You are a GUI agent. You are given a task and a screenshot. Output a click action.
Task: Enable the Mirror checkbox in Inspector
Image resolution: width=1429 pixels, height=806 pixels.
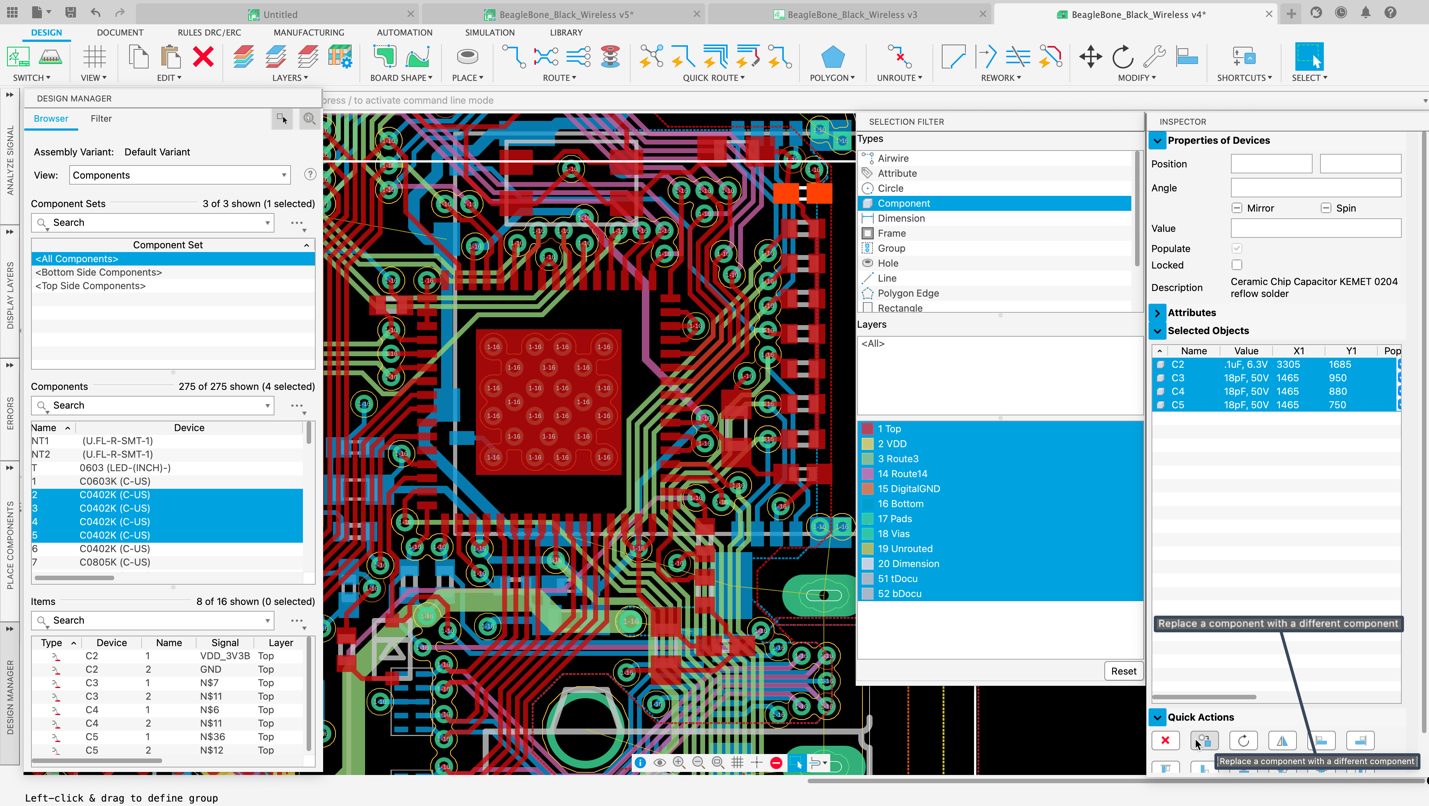(x=1237, y=208)
